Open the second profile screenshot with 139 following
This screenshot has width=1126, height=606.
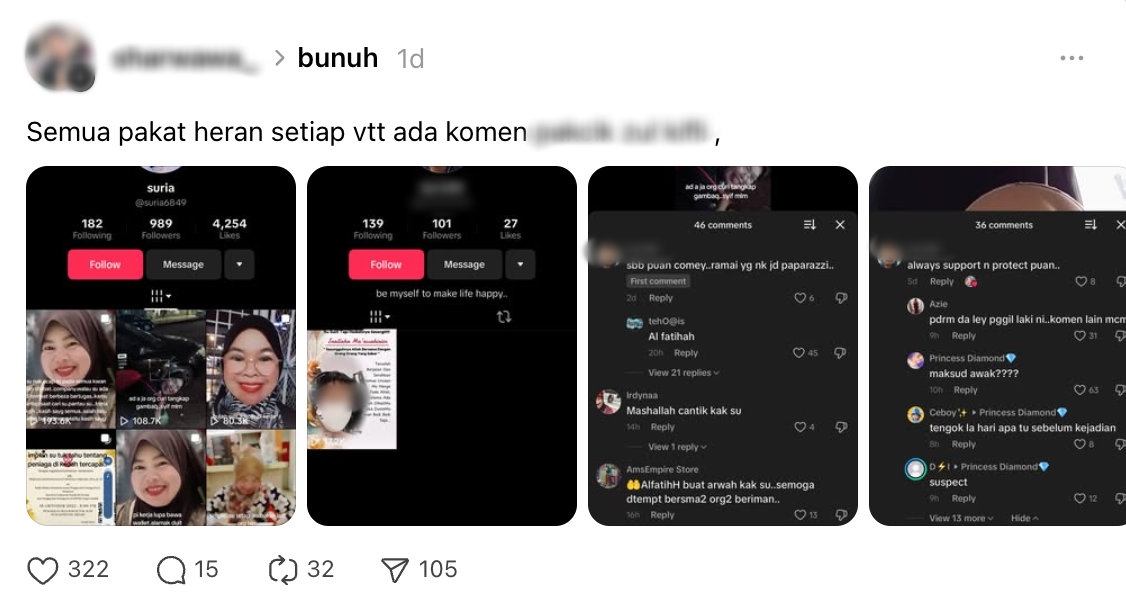coord(442,346)
